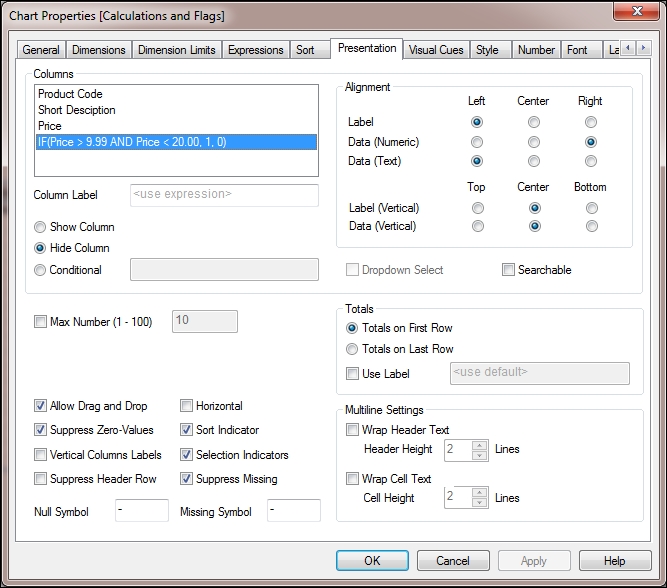Viewport: 667px width, 588px height.
Task: Enable the Max Number checkbox
Action: pos(41,322)
